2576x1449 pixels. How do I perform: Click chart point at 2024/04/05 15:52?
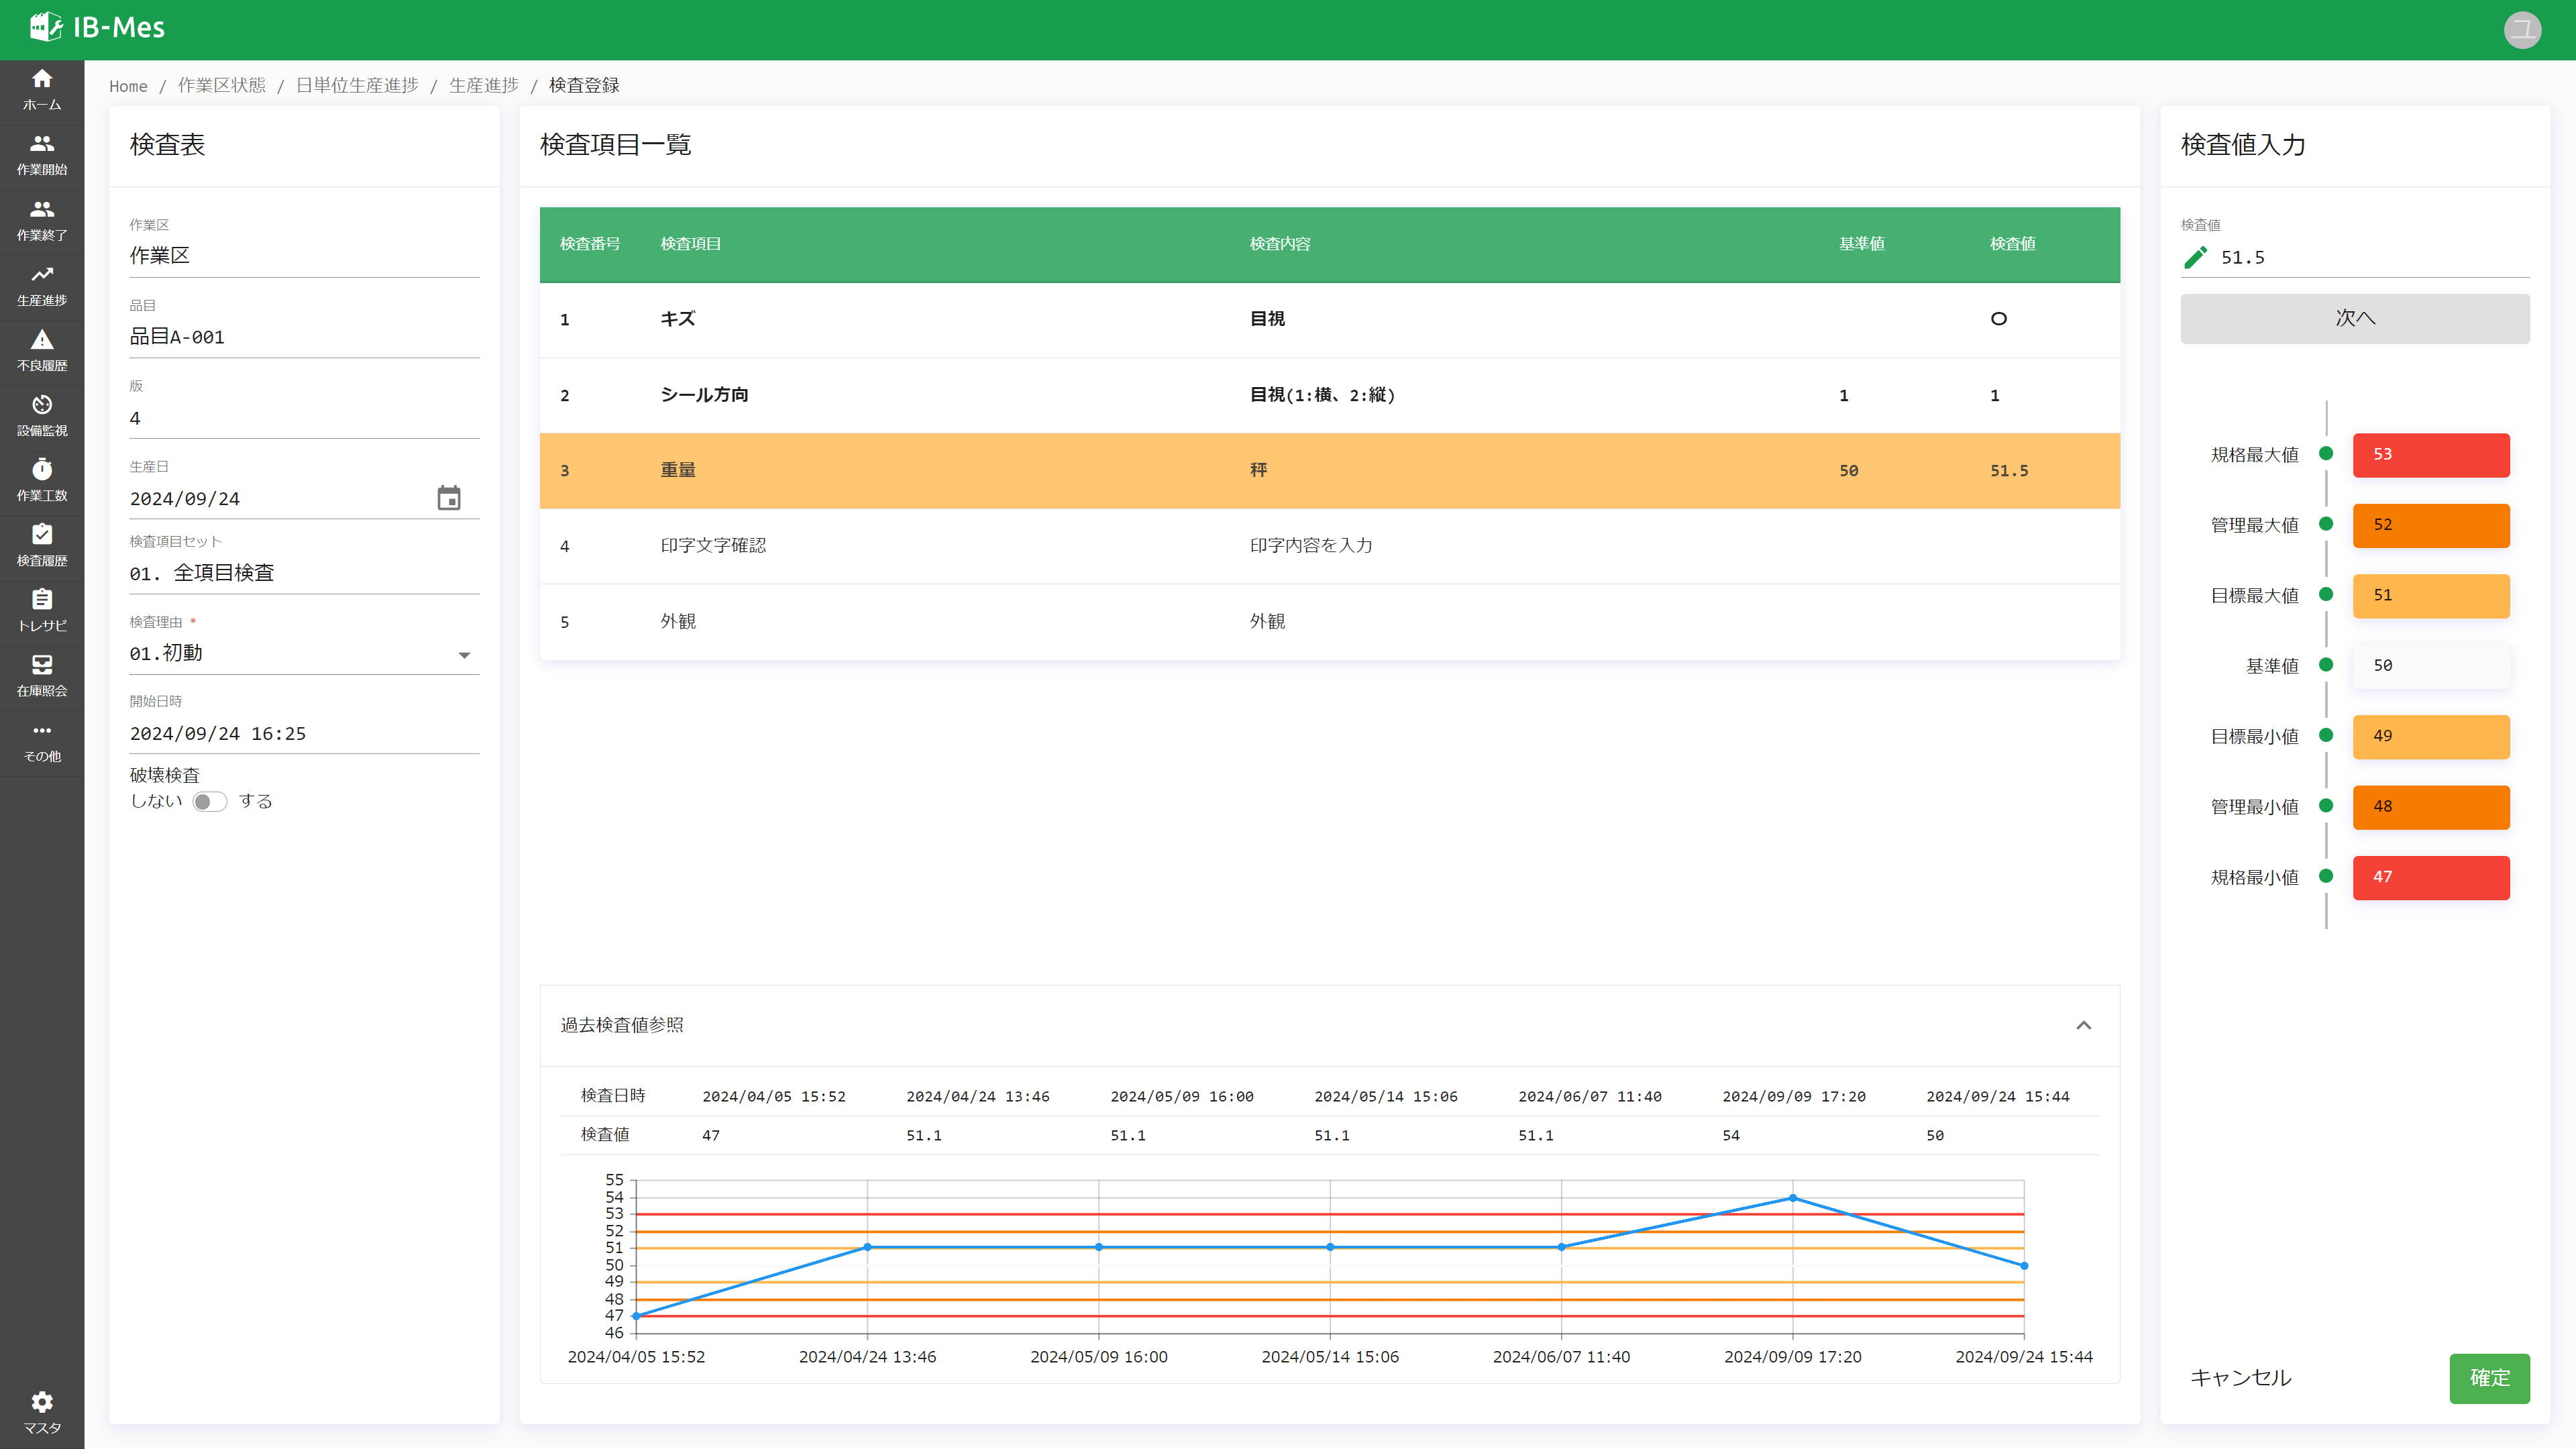click(637, 1316)
